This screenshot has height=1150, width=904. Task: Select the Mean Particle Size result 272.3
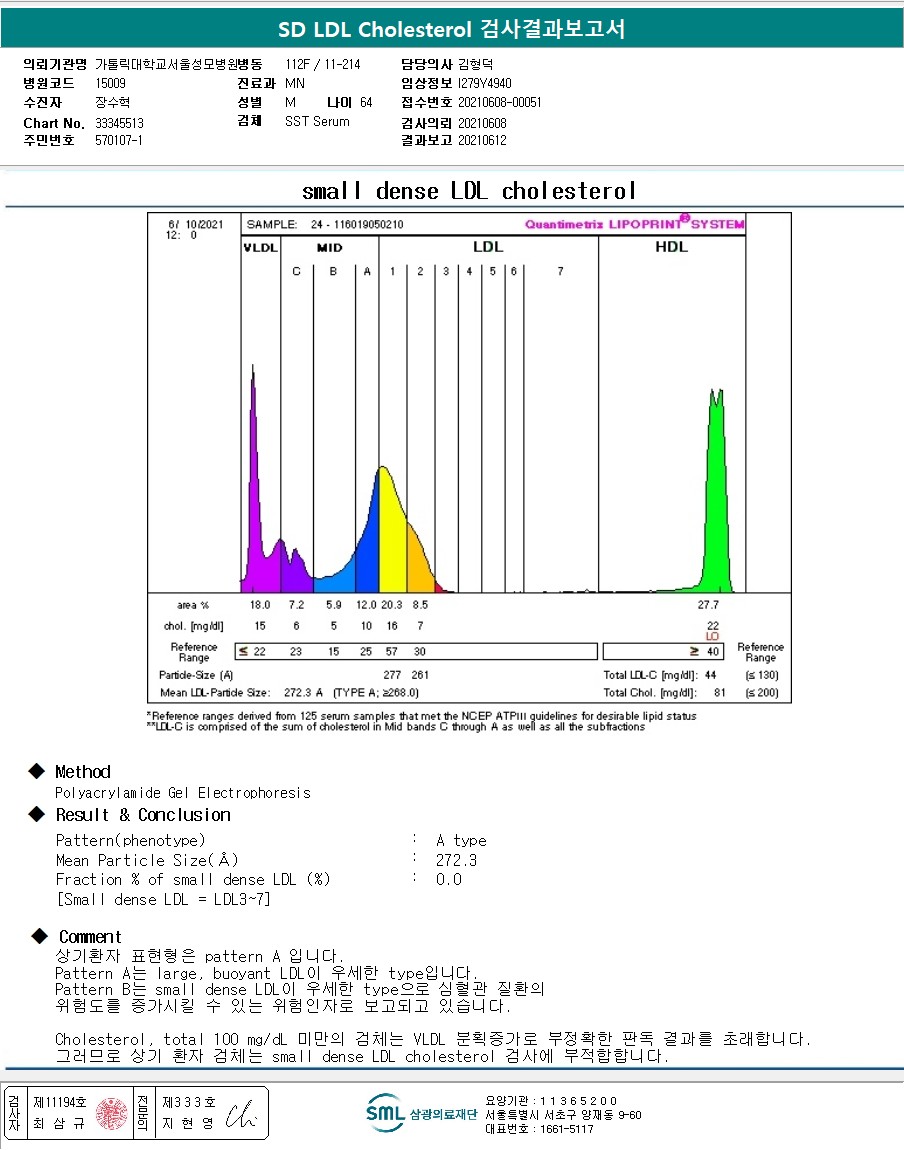456,860
